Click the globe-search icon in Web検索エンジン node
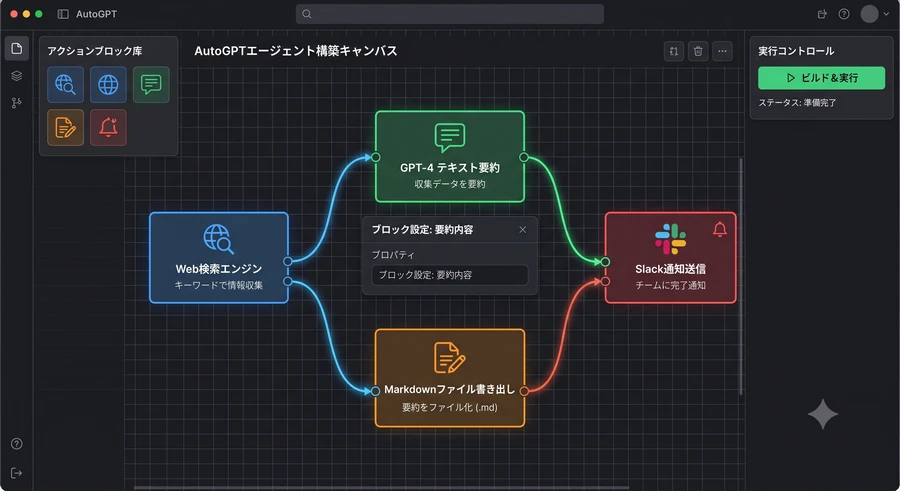This screenshot has width=900, height=491. click(219, 238)
